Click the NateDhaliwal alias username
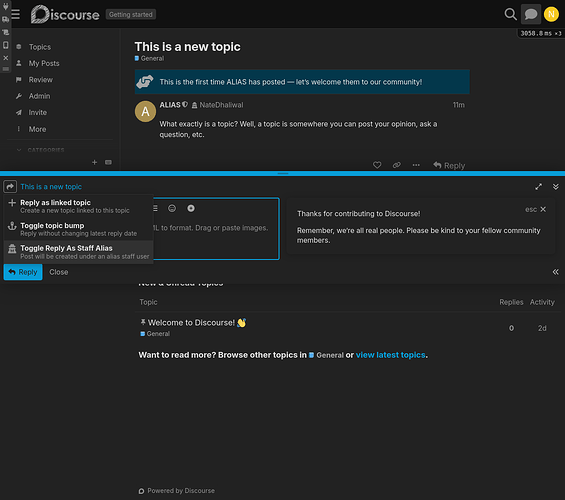This screenshot has width=565, height=500. point(221,105)
